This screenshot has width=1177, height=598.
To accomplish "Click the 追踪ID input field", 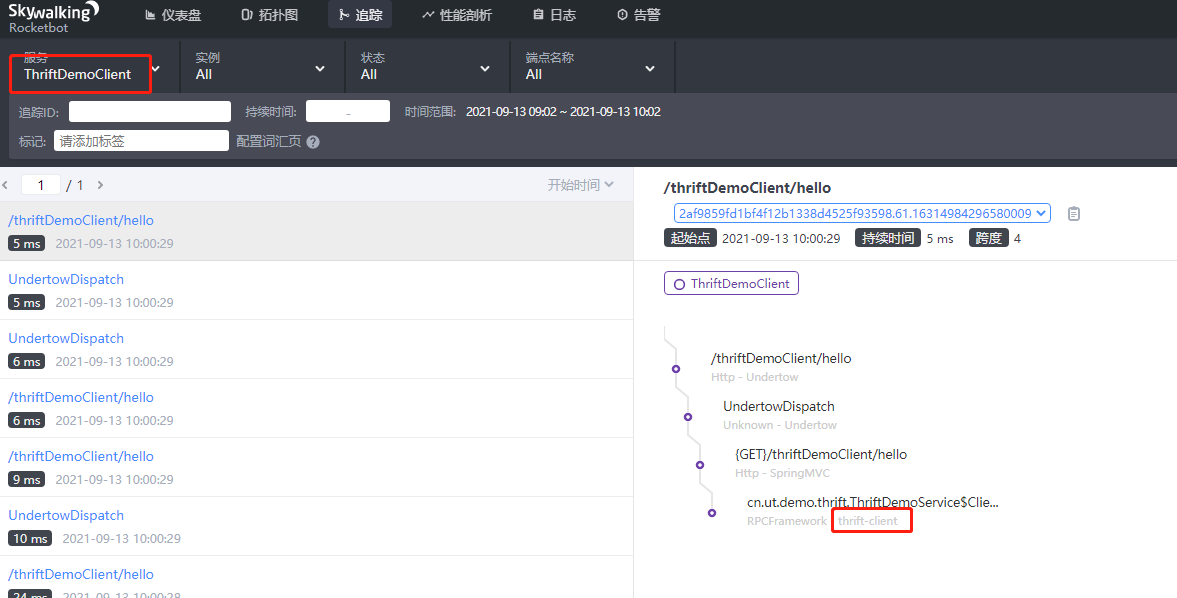I will 150,112.
